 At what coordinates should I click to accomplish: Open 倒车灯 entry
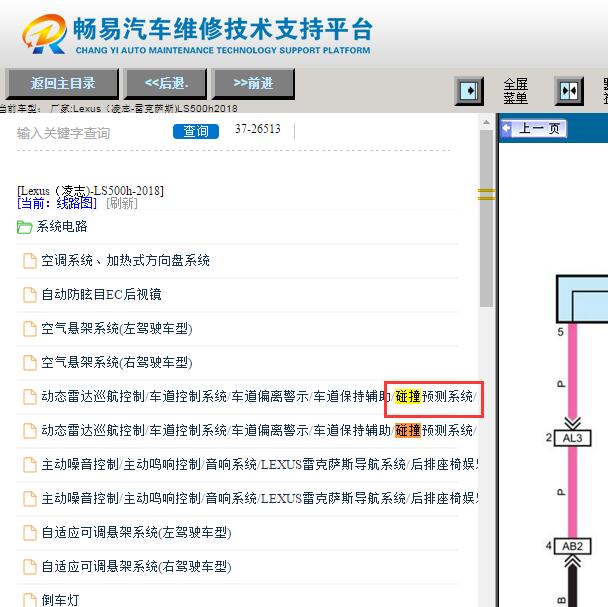click(60, 600)
